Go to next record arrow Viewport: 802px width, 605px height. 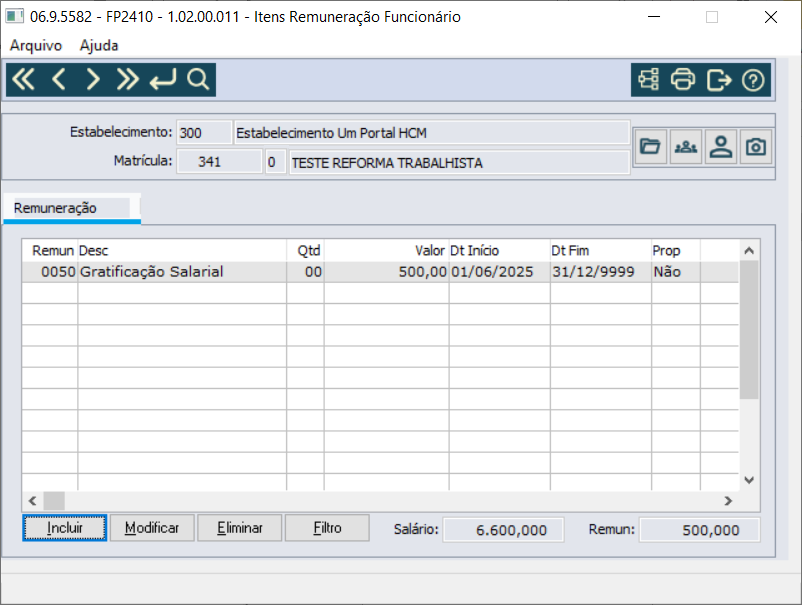93,80
